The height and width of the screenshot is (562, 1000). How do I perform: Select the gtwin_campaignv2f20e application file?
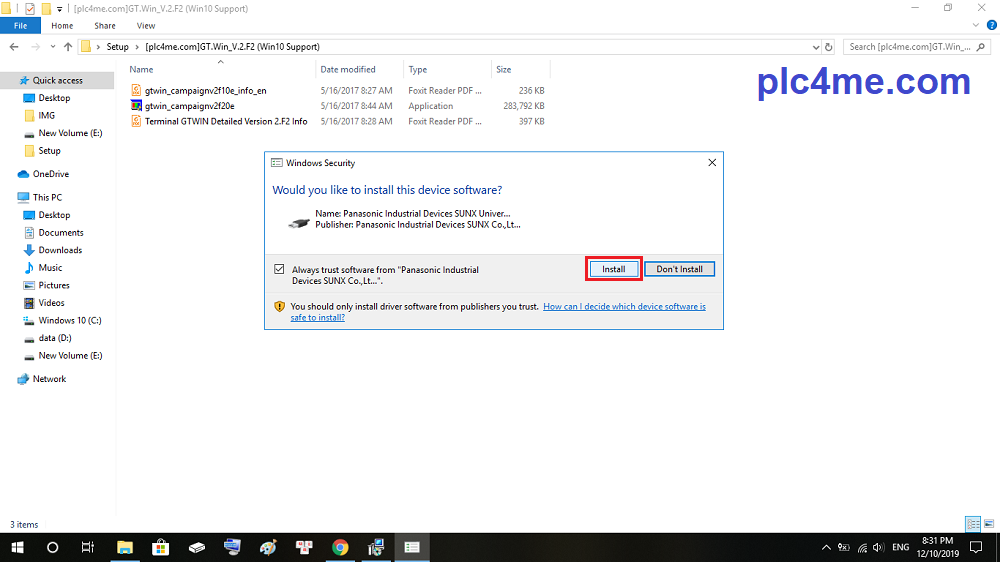(x=189, y=106)
